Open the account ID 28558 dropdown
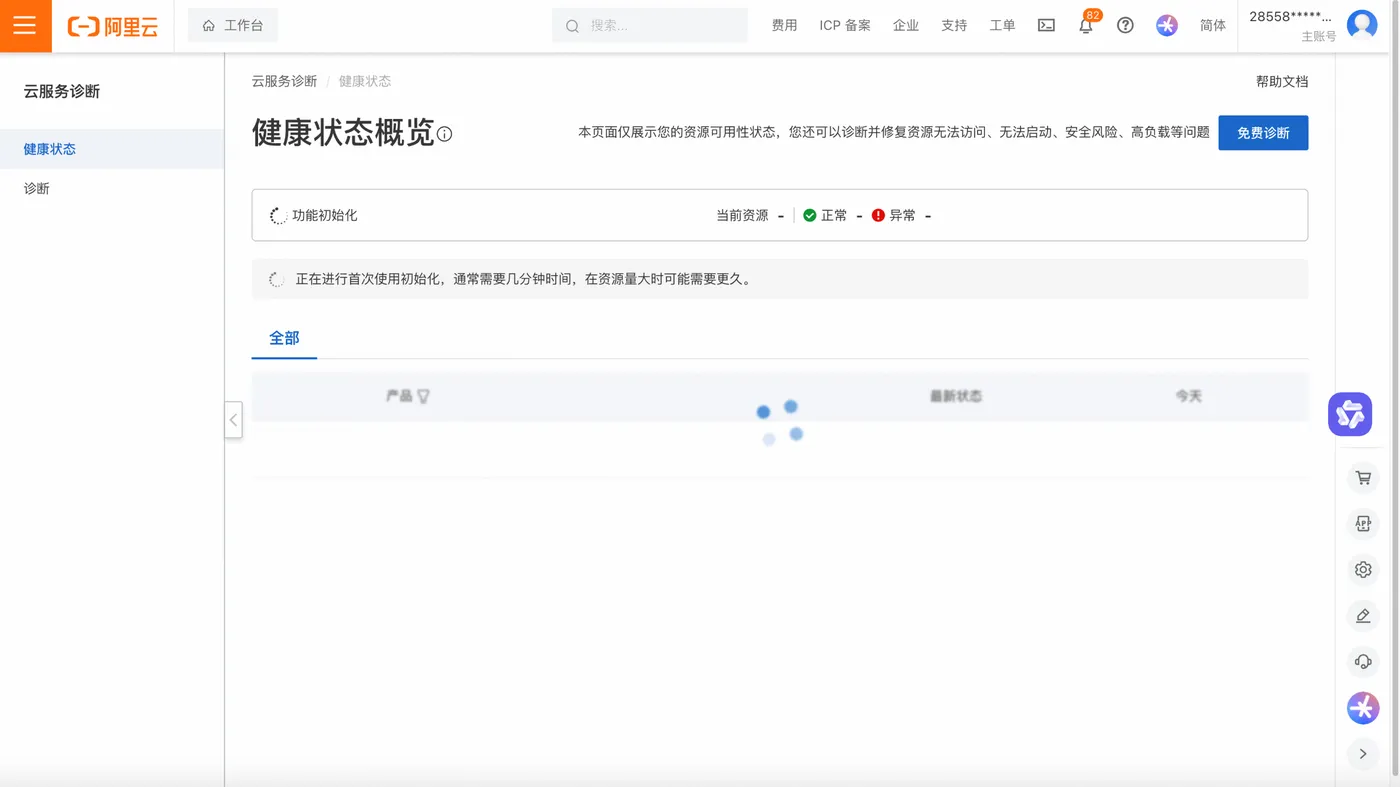1400x787 pixels. 1291,17
